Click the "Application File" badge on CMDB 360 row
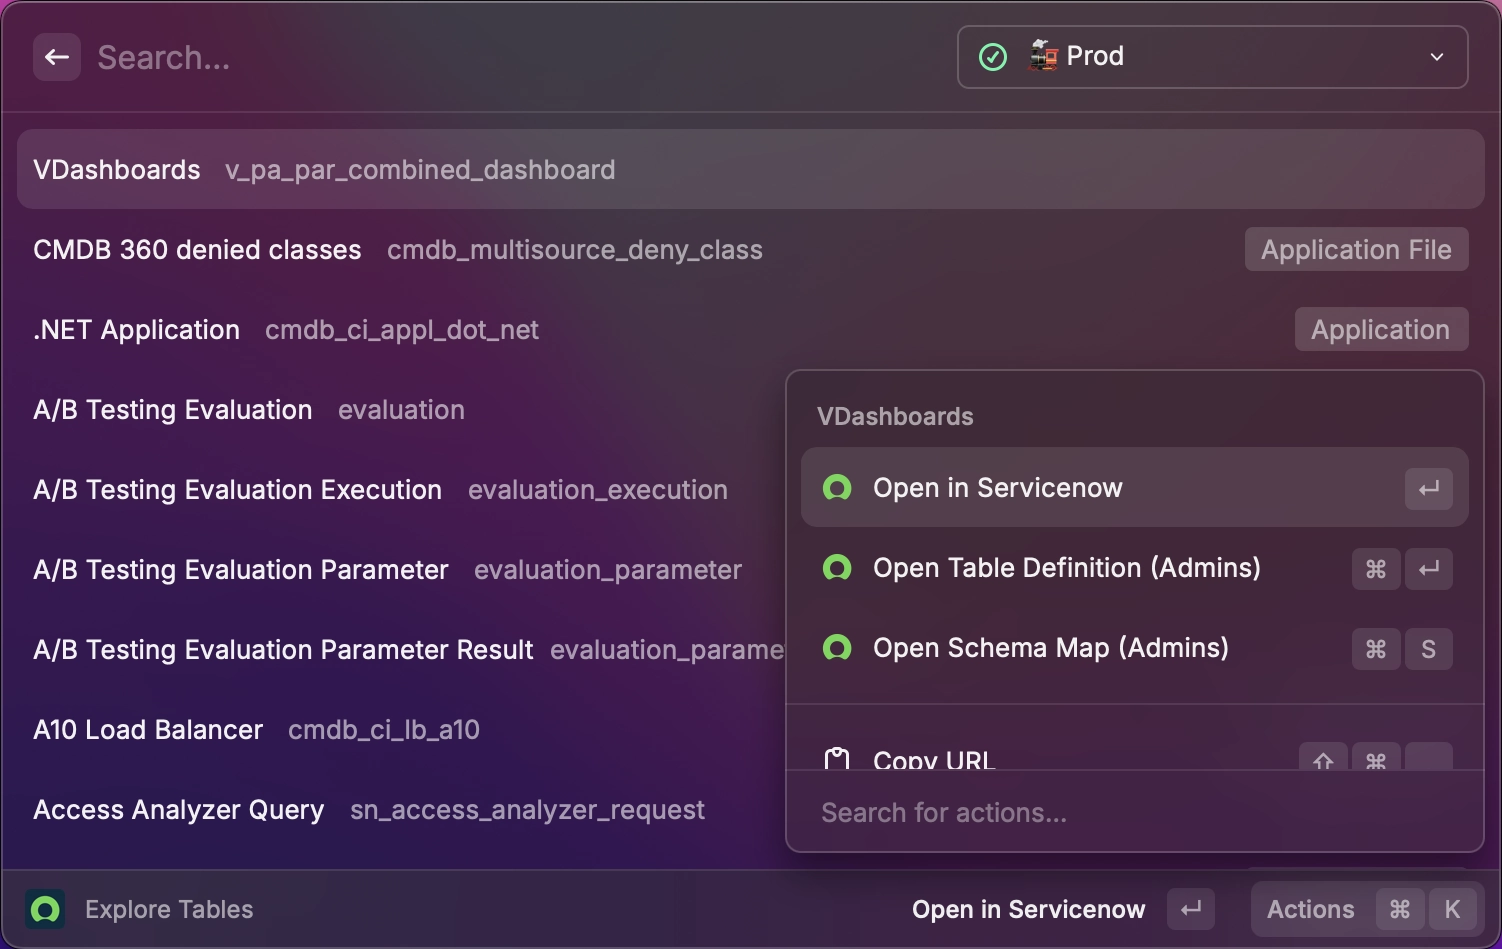Viewport: 1502px width, 949px height. pyautogui.click(x=1356, y=249)
